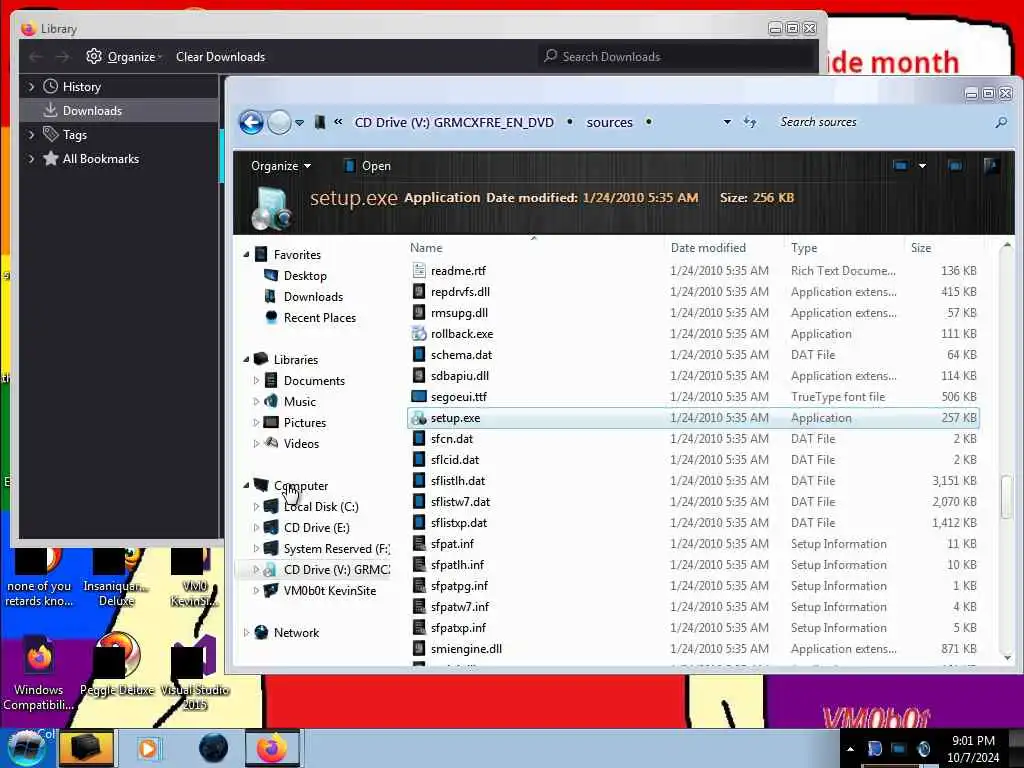This screenshot has height=768, width=1024.
Task: Select file sfpat.inf
Action: click(x=452, y=543)
